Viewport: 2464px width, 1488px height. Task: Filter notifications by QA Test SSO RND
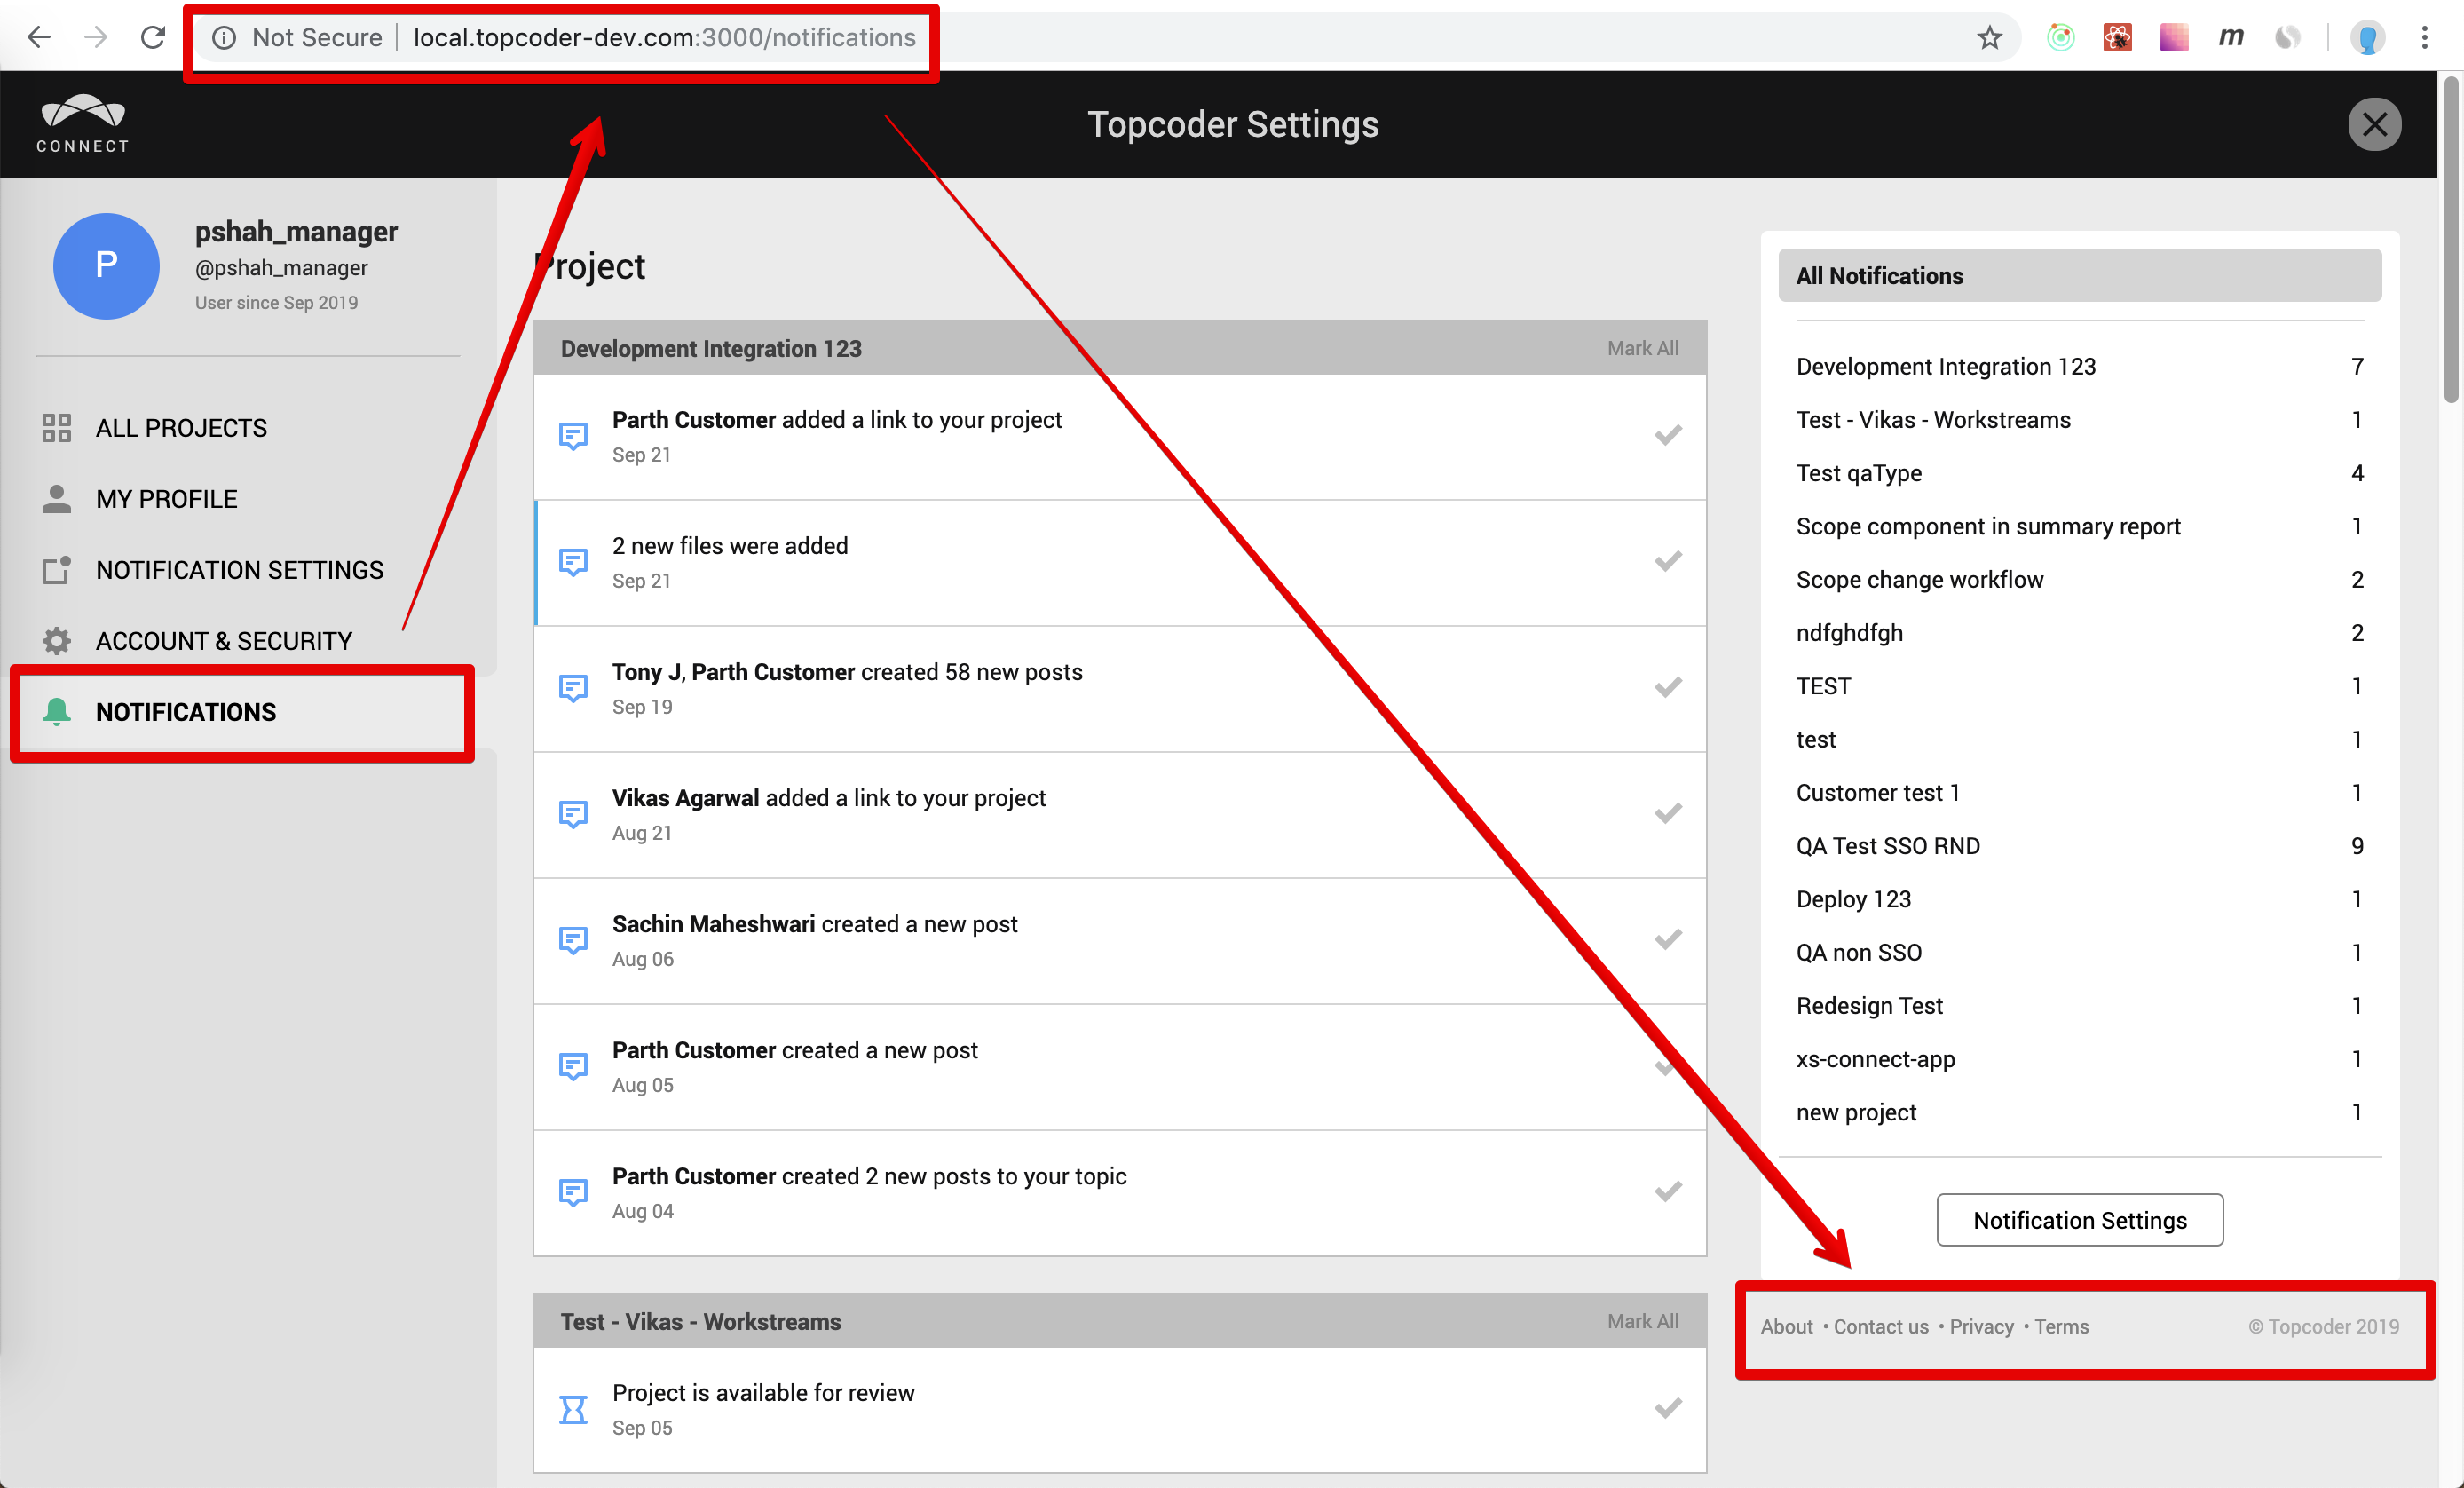pyautogui.click(x=1887, y=846)
